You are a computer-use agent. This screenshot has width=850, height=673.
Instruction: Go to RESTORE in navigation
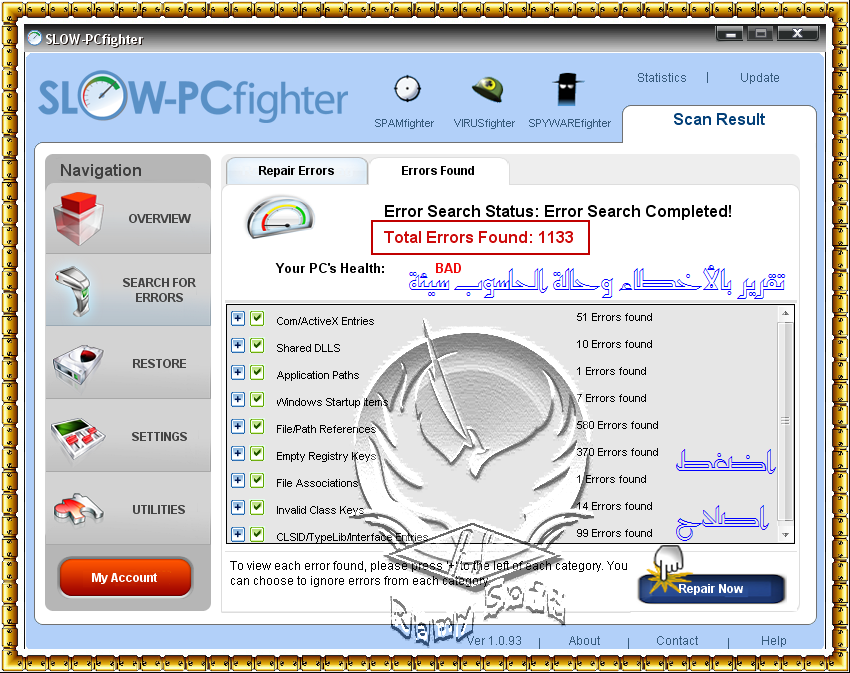(128, 363)
